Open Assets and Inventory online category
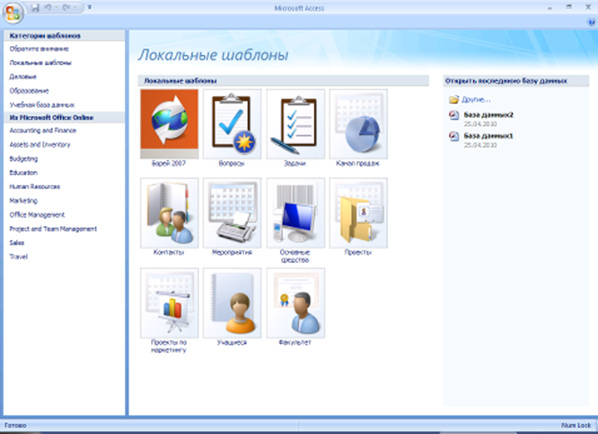Image resolution: width=598 pixels, height=434 pixels. coord(40,145)
